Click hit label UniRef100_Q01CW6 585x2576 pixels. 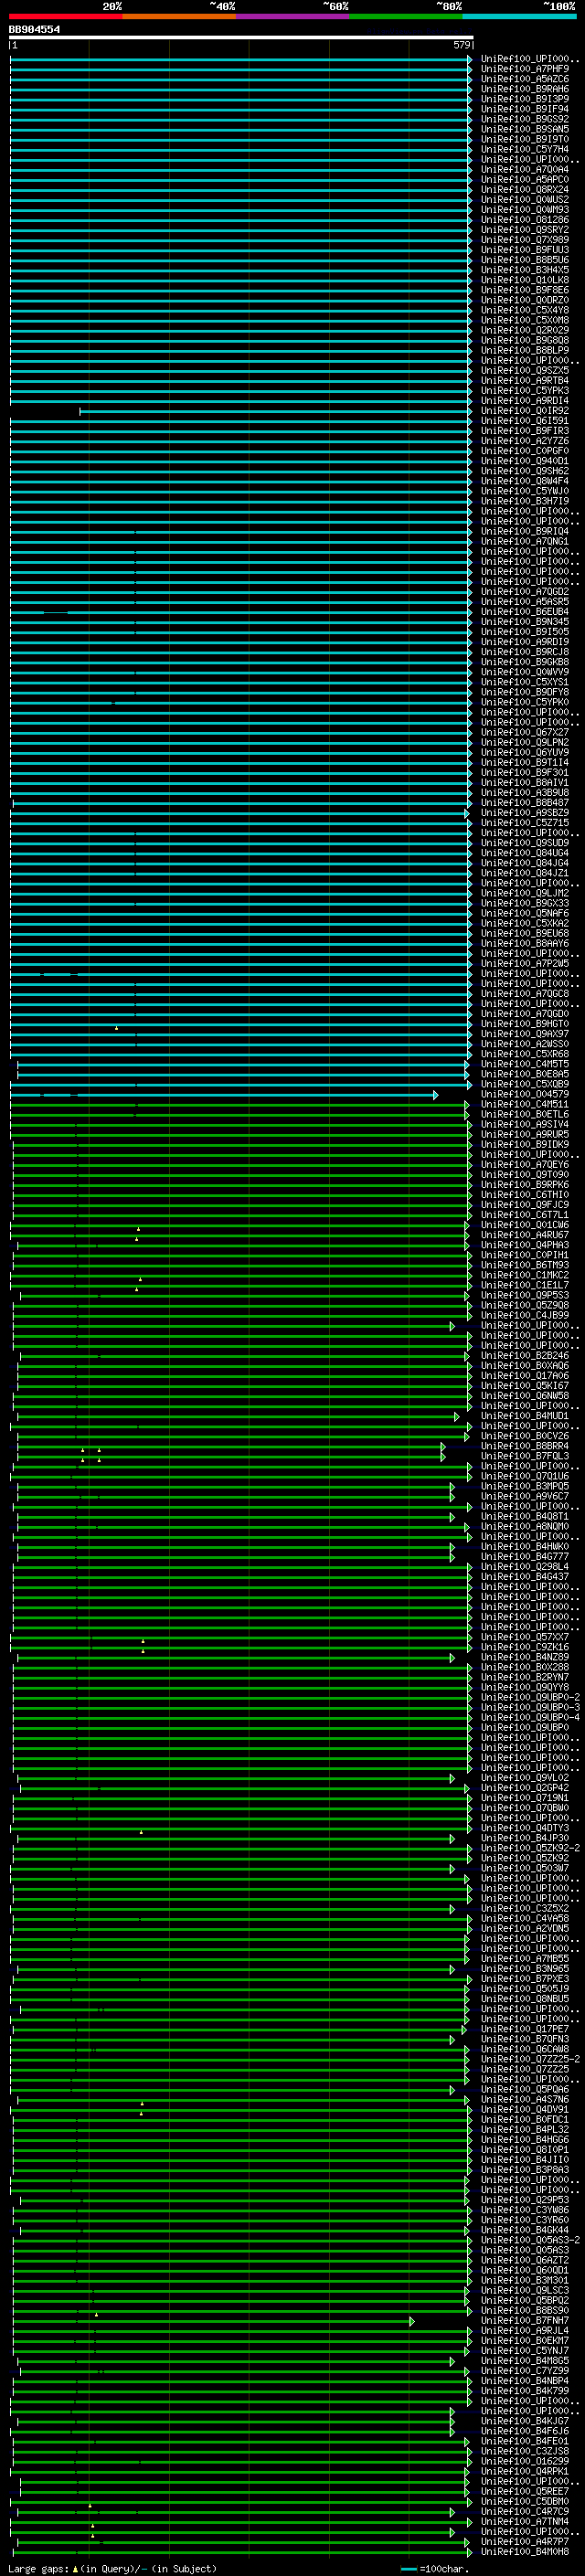click(524, 1225)
